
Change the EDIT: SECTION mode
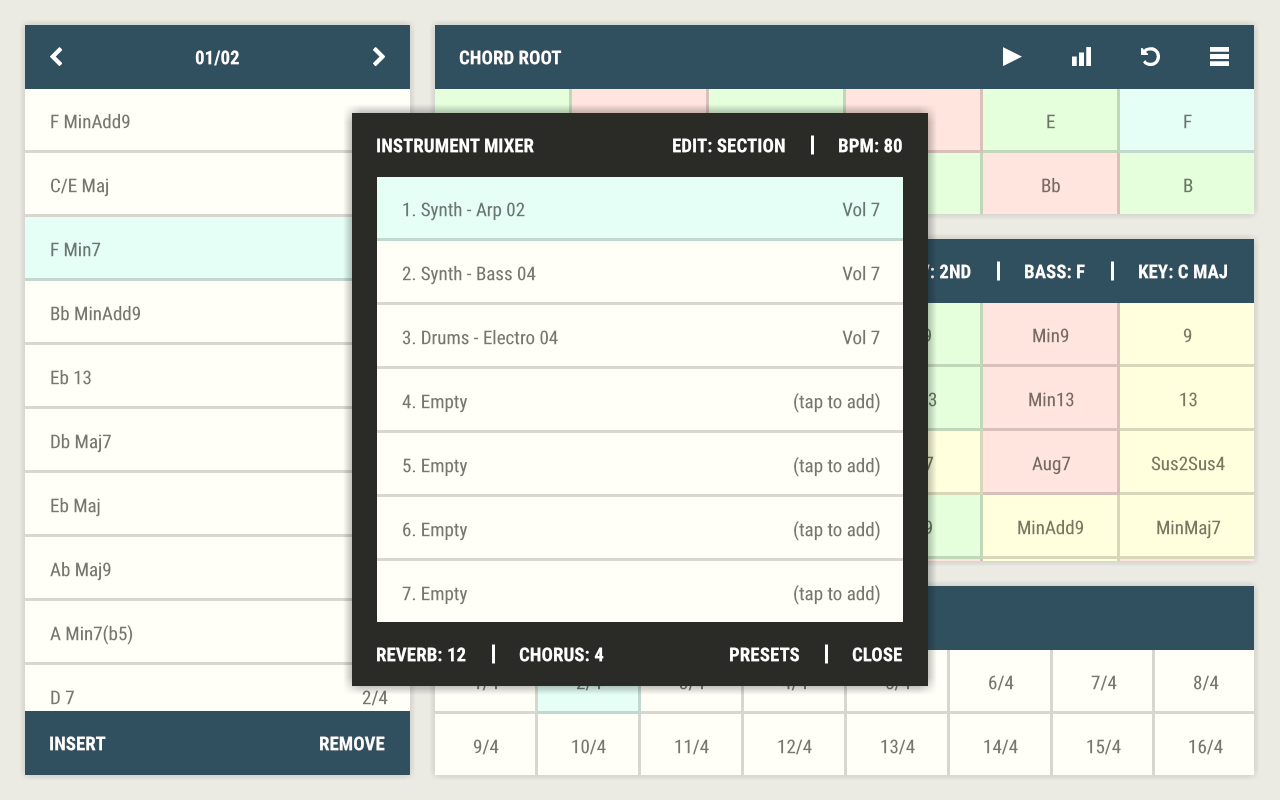(730, 145)
